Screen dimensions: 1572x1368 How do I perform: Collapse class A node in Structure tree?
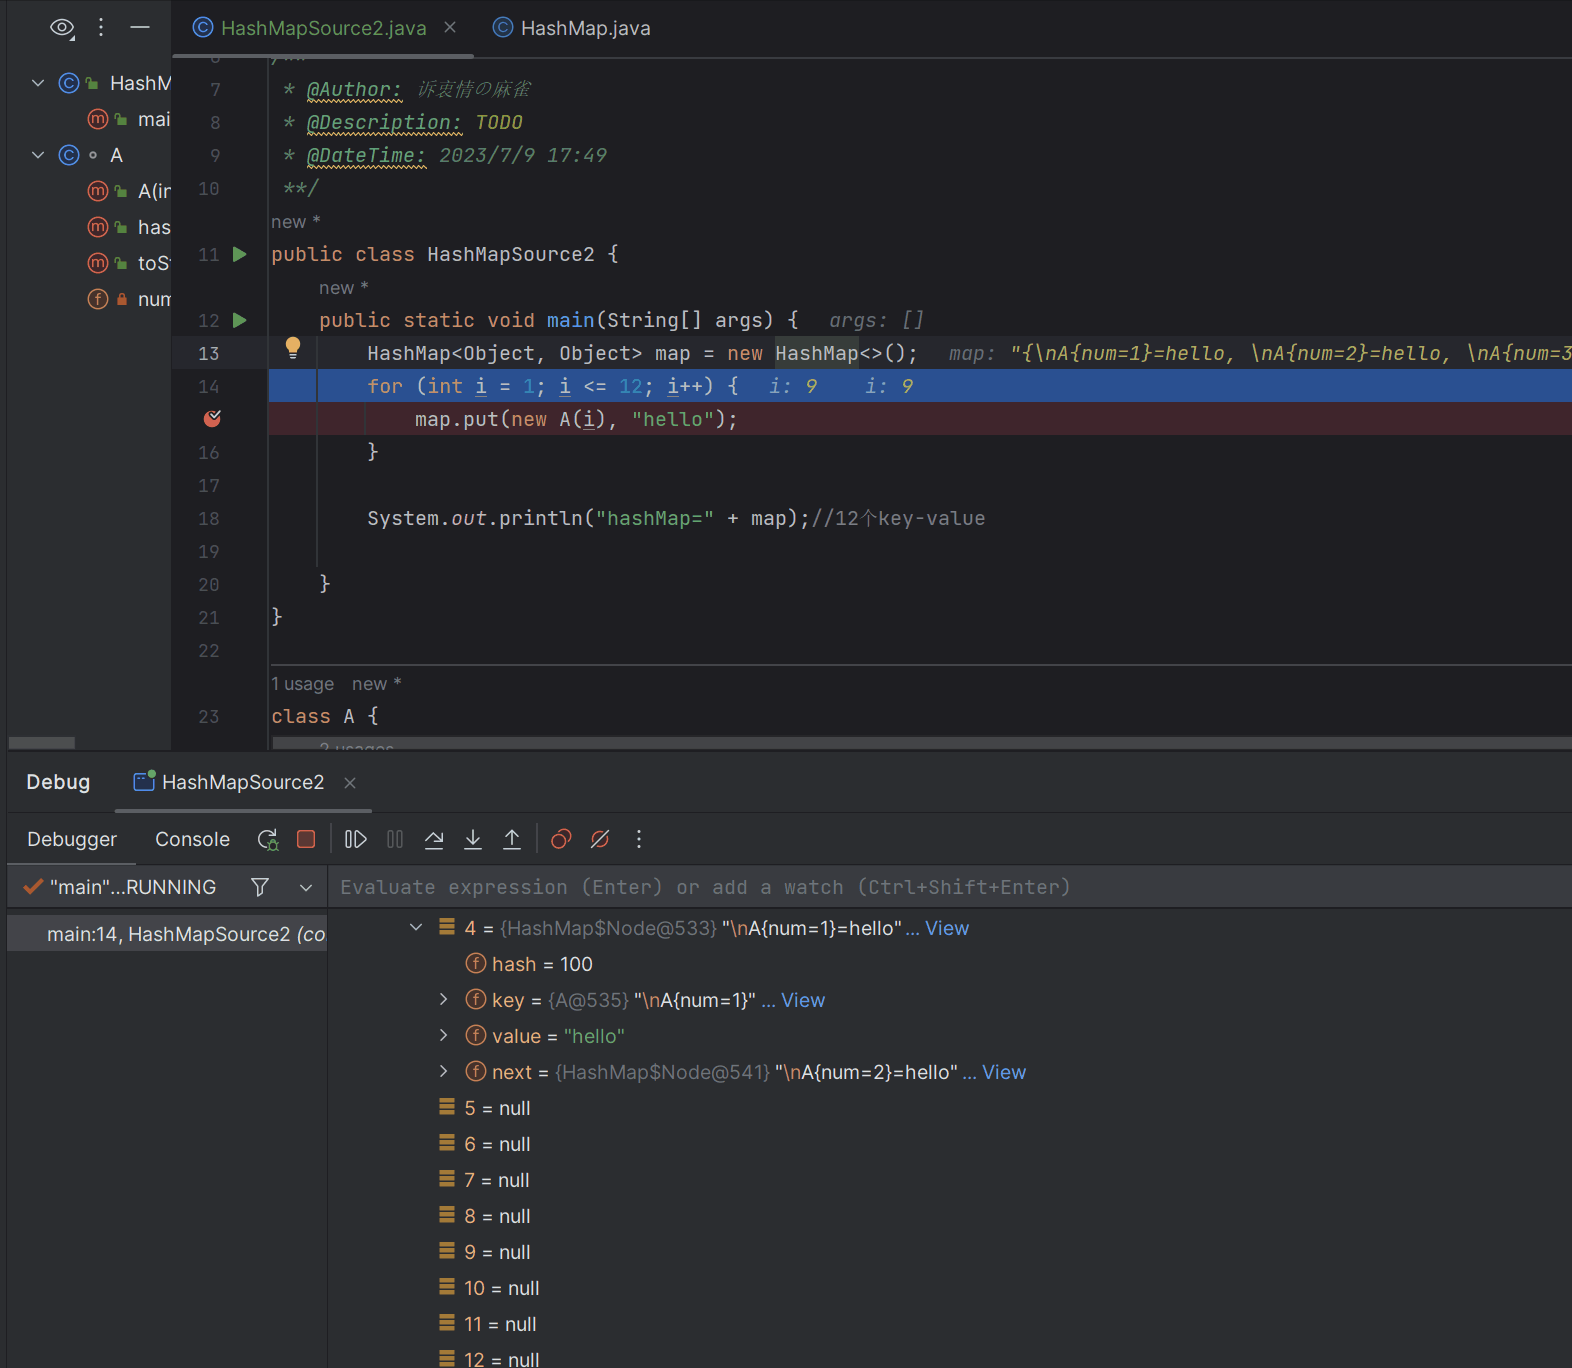[38, 155]
